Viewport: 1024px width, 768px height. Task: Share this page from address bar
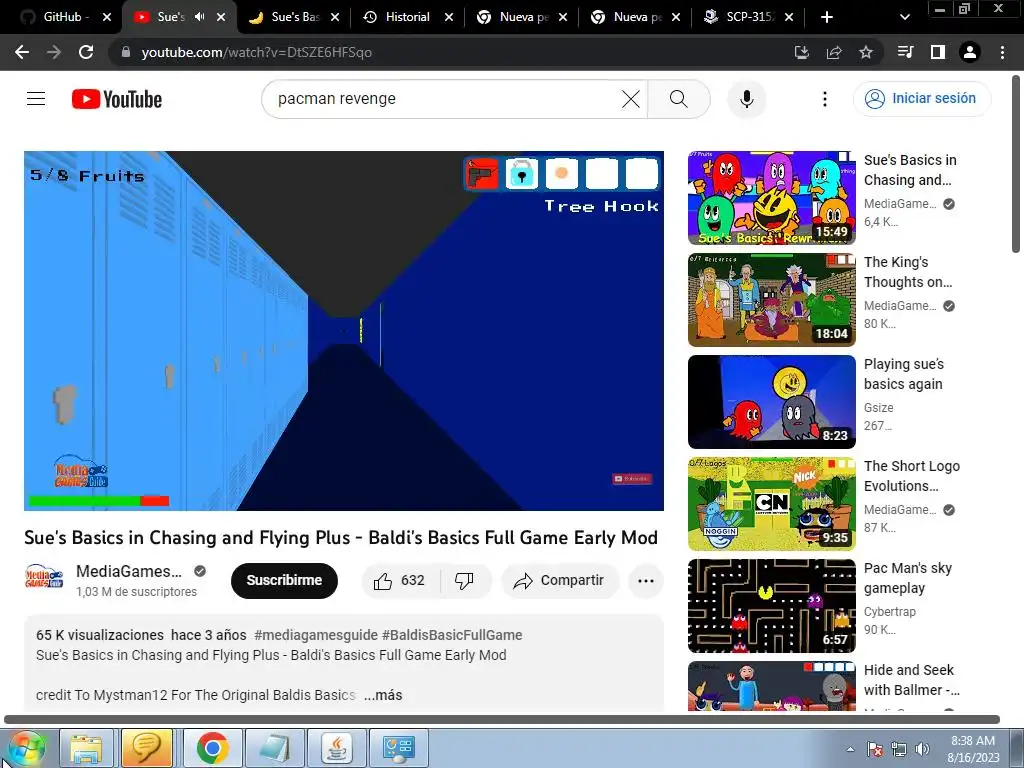[834, 52]
